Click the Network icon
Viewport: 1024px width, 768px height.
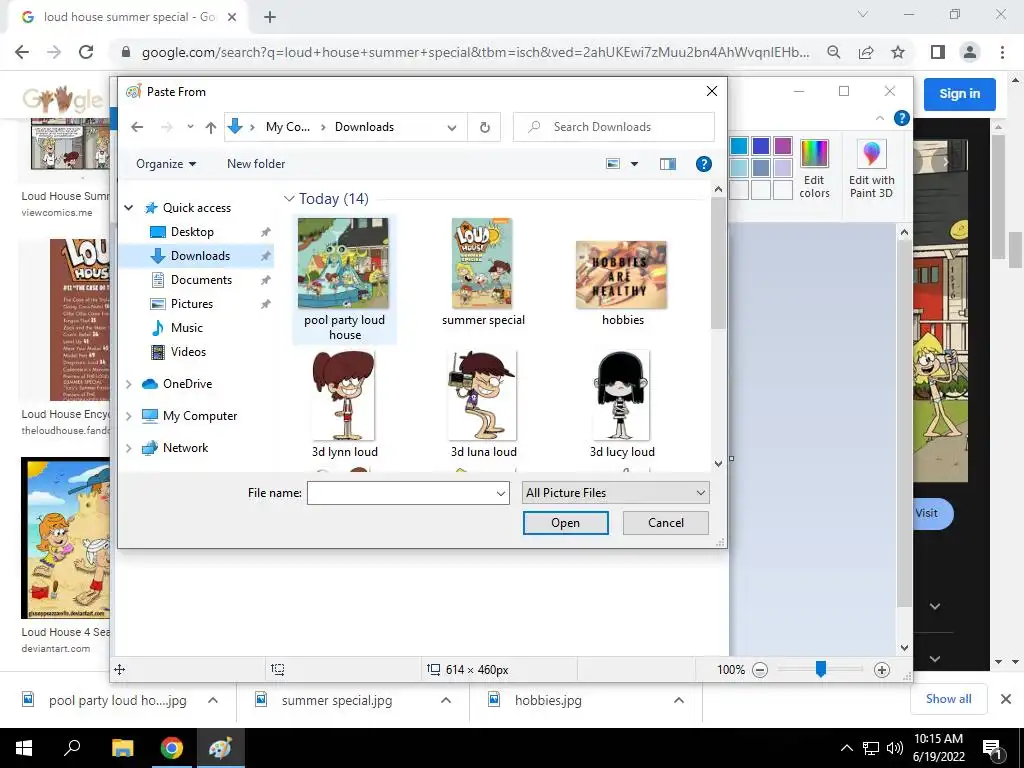tap(150, 448)
